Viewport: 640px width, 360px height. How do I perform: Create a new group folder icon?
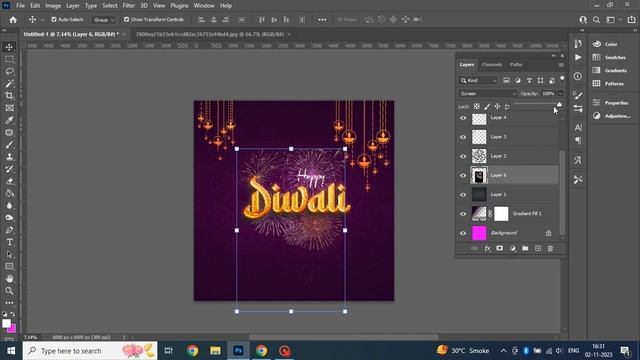525,249
